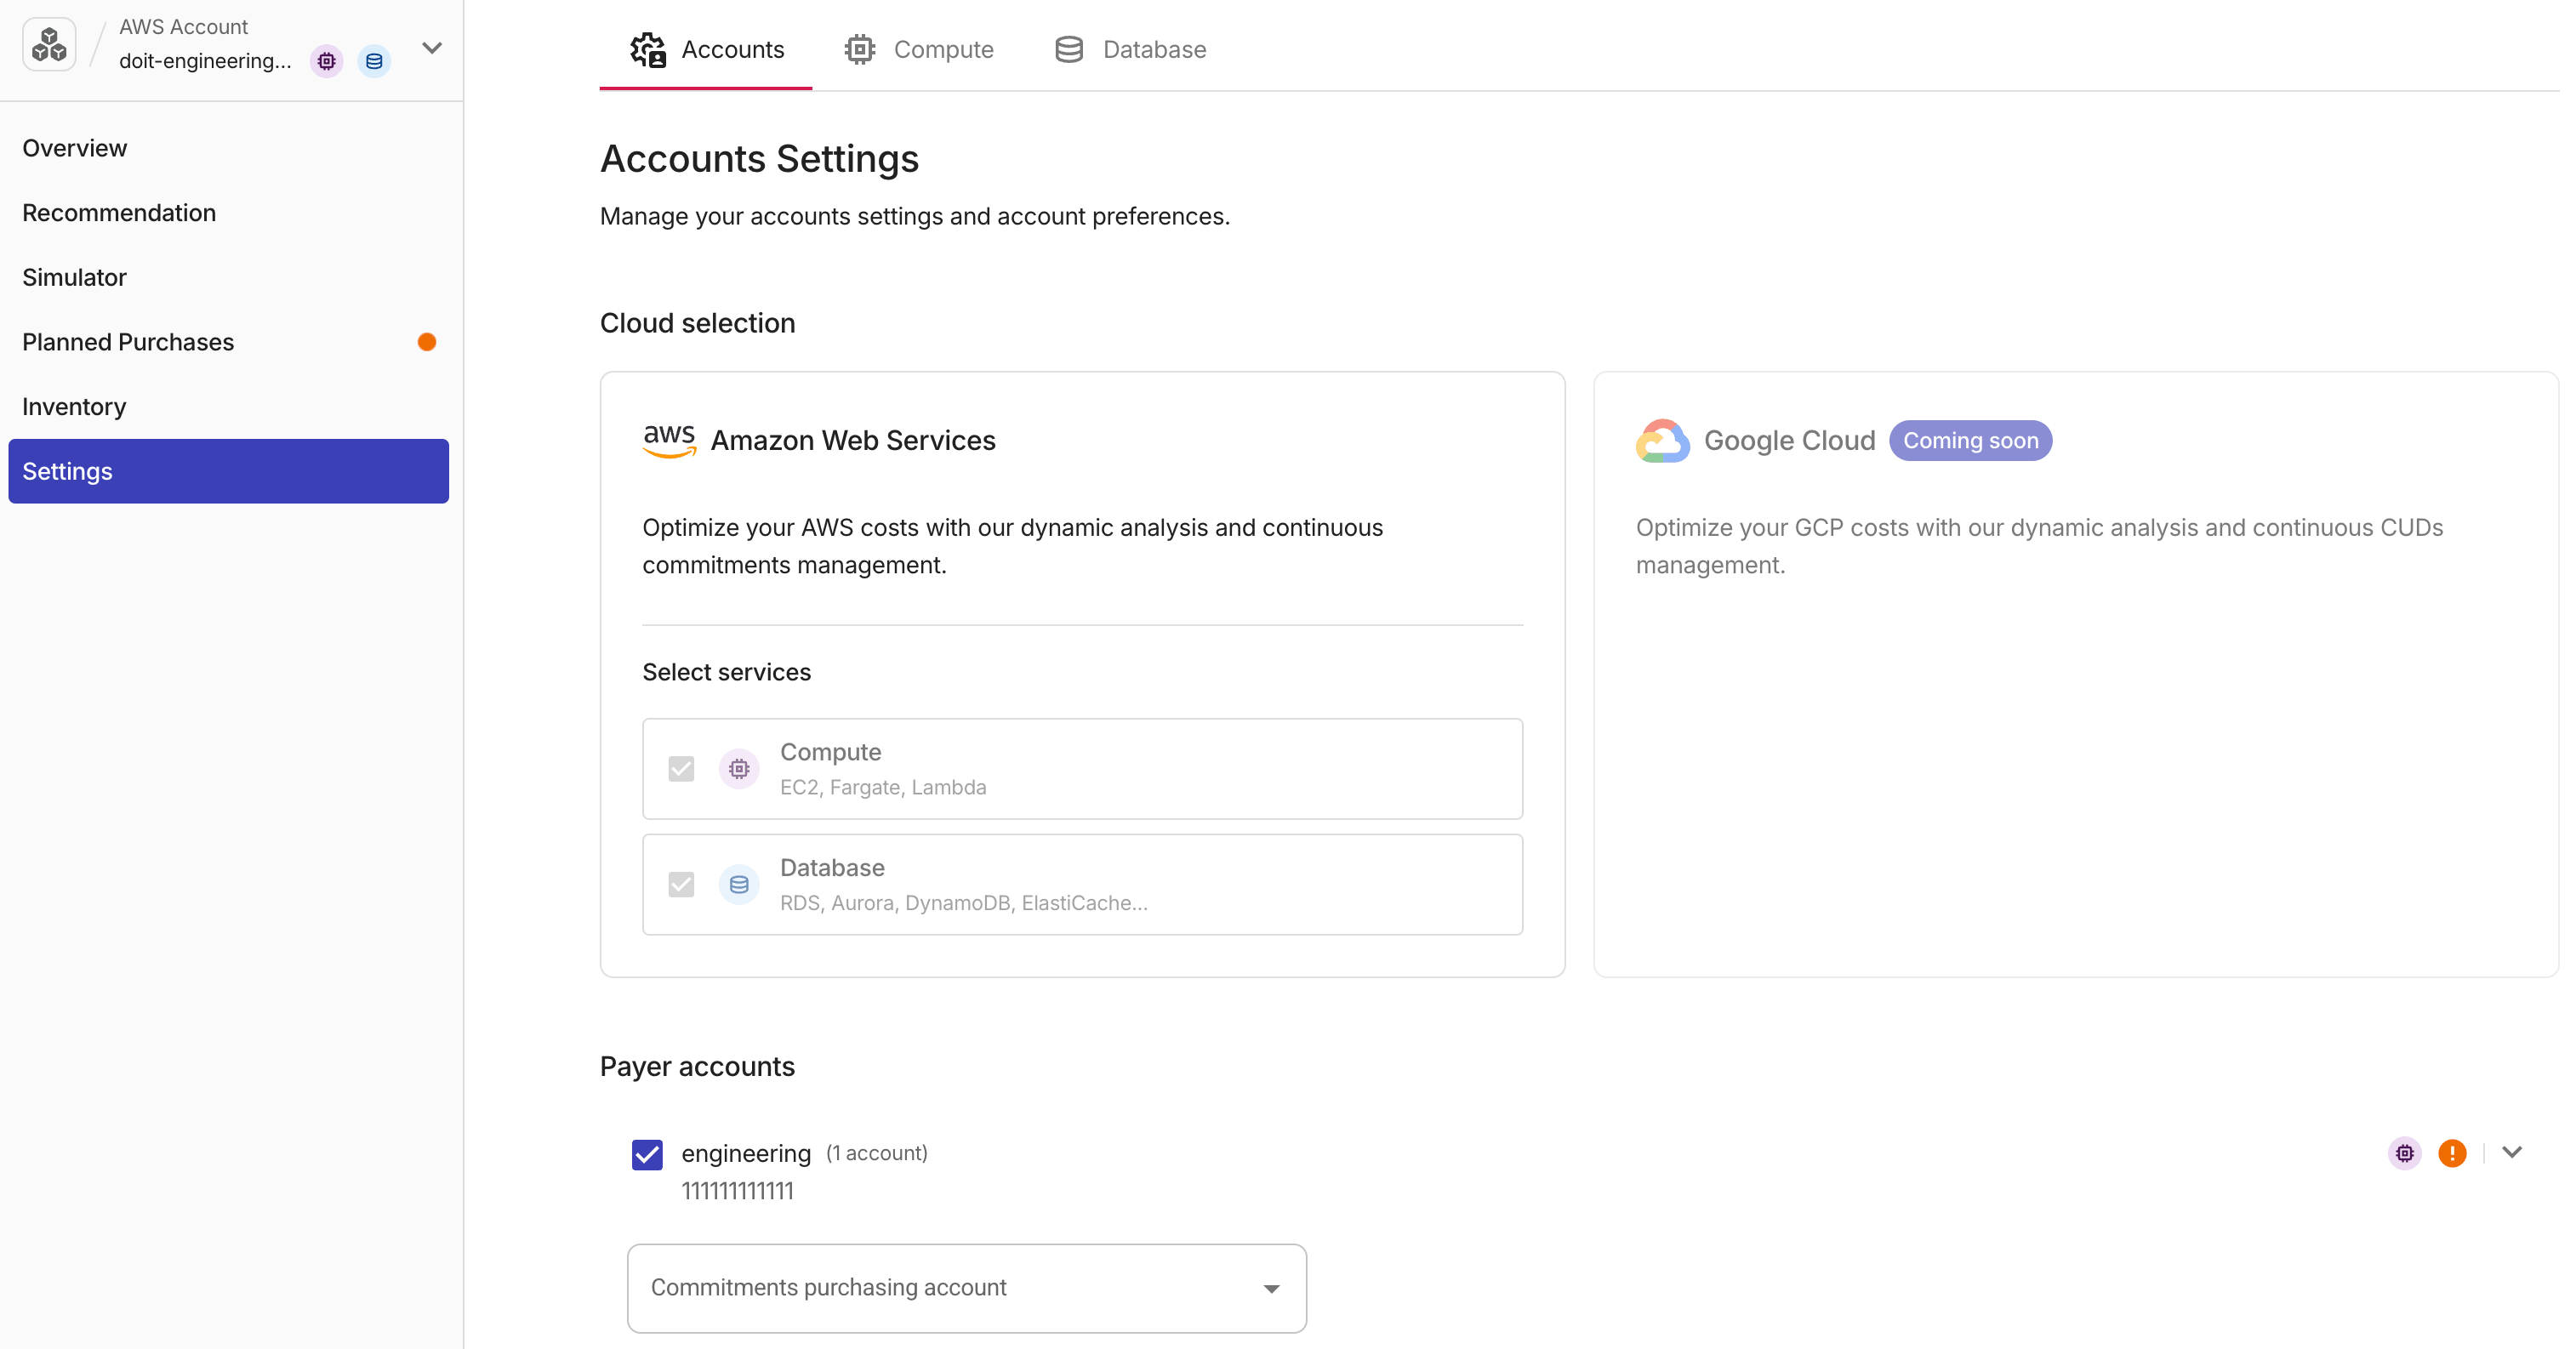This screenshot has height=1349, width=2576.
Task: Click the Coming soon badge
Action: tap(1970, 440)
